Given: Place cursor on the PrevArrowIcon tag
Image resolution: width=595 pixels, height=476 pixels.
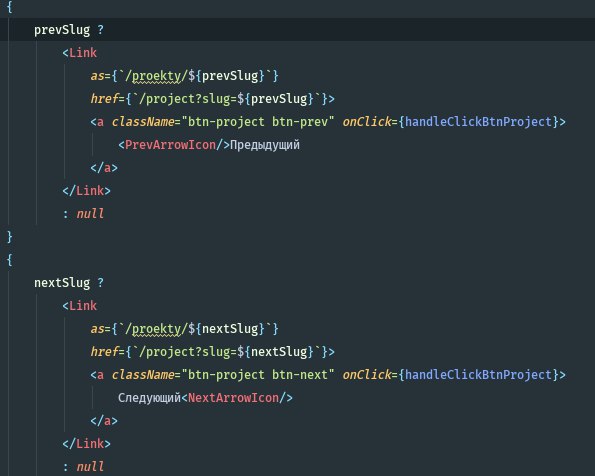Looking at the screenshot, I should coord(170,145).
